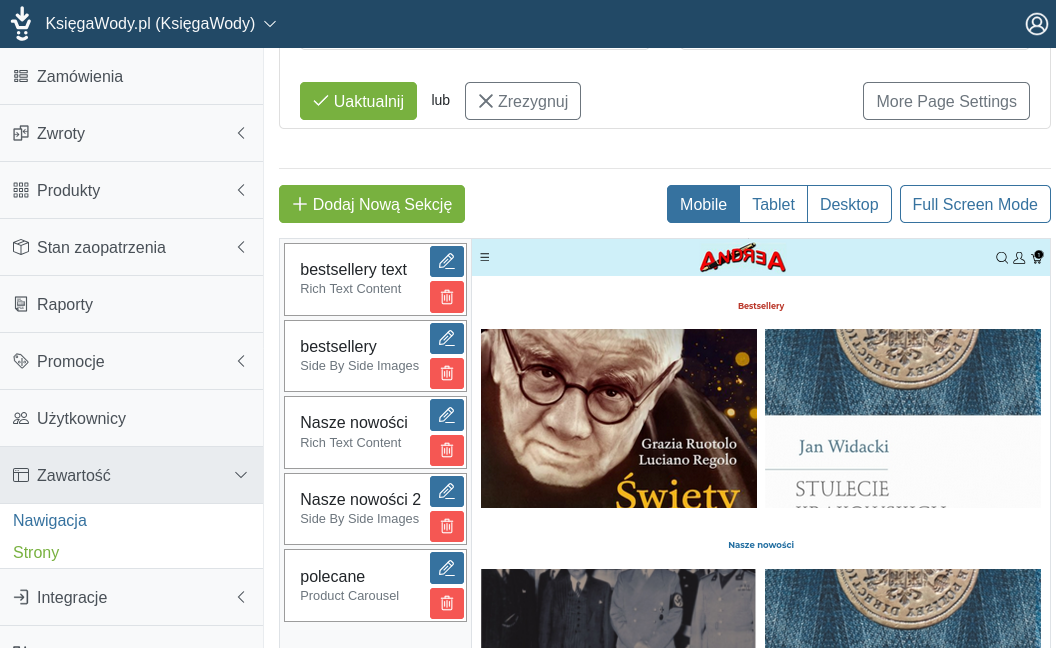Click the Integracje arrow icon

[x=21, y=597]
